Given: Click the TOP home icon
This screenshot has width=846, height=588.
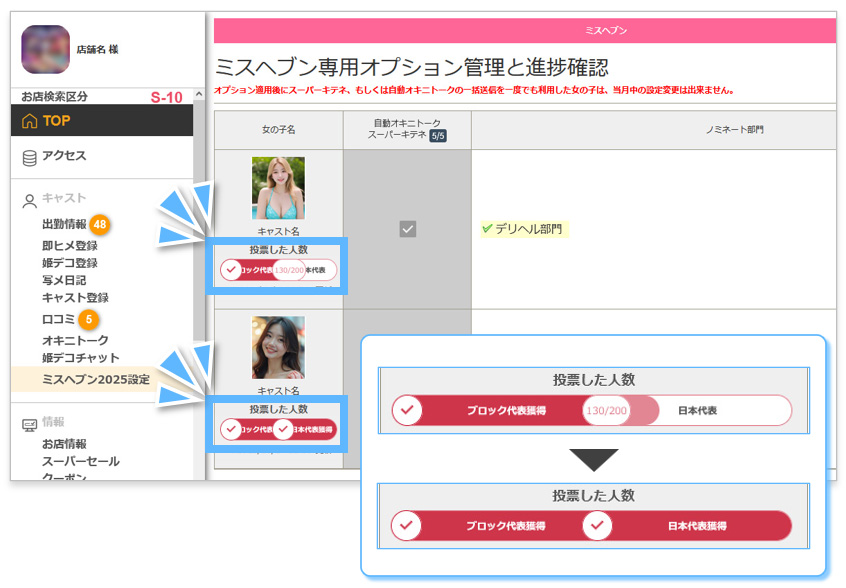Looking at the screenshot, I should tap(29, 121).
